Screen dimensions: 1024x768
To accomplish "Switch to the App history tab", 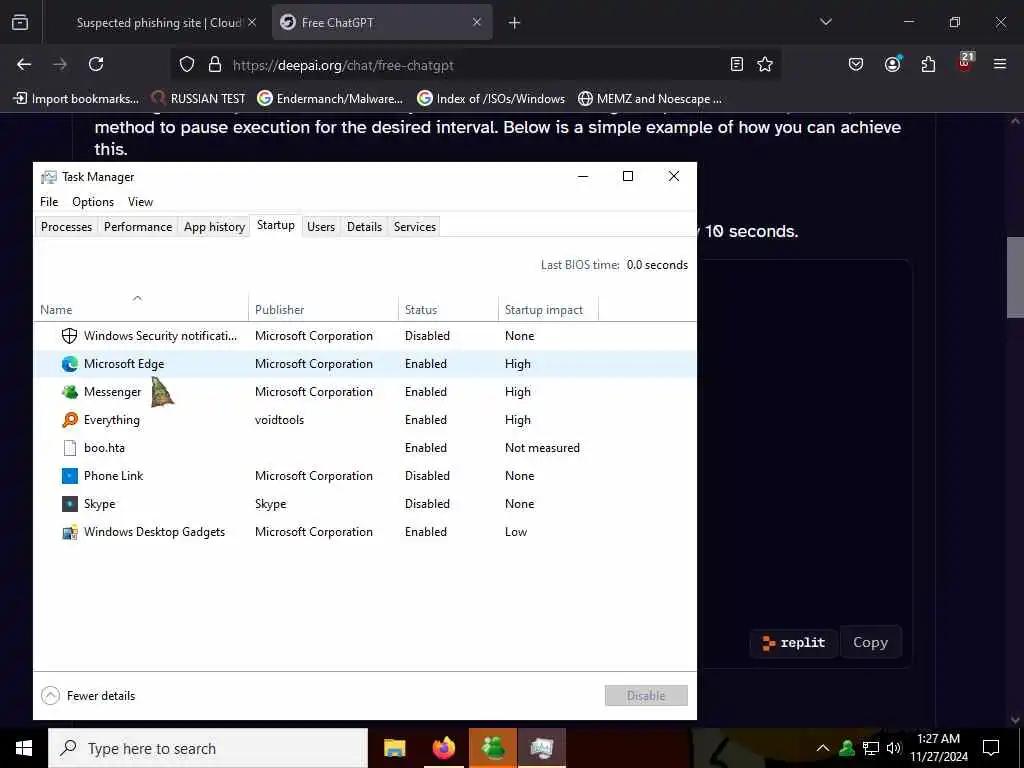I will tap(214, 227).
